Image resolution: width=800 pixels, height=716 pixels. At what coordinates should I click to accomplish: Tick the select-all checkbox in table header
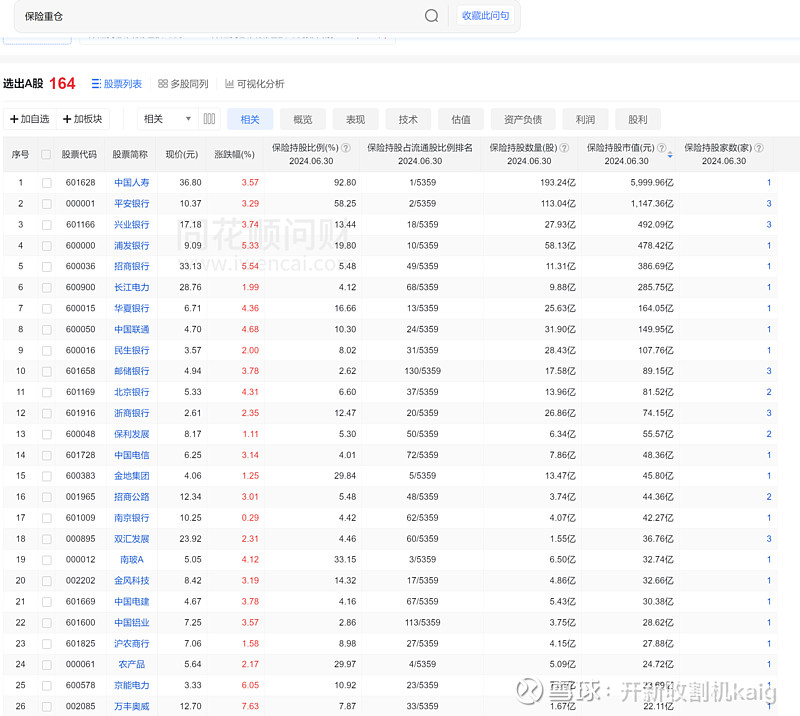[x=46, y=154]
